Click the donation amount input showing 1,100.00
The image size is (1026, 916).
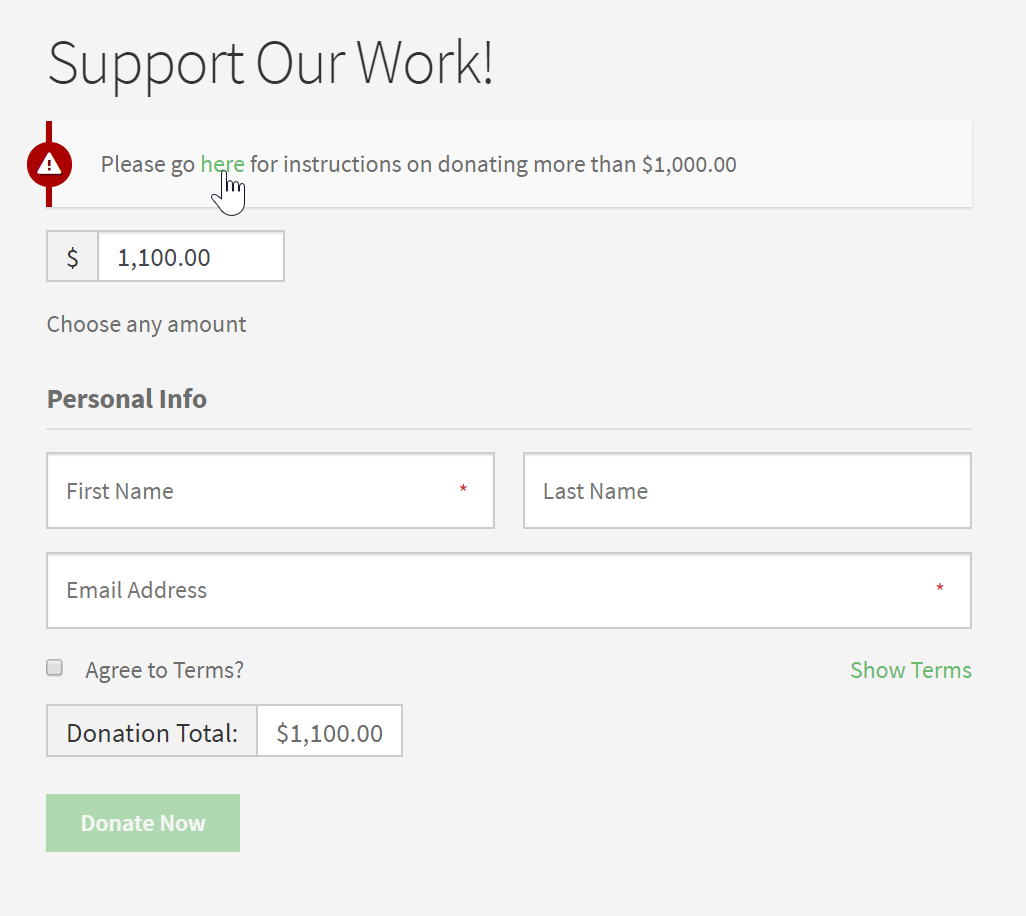190,256
